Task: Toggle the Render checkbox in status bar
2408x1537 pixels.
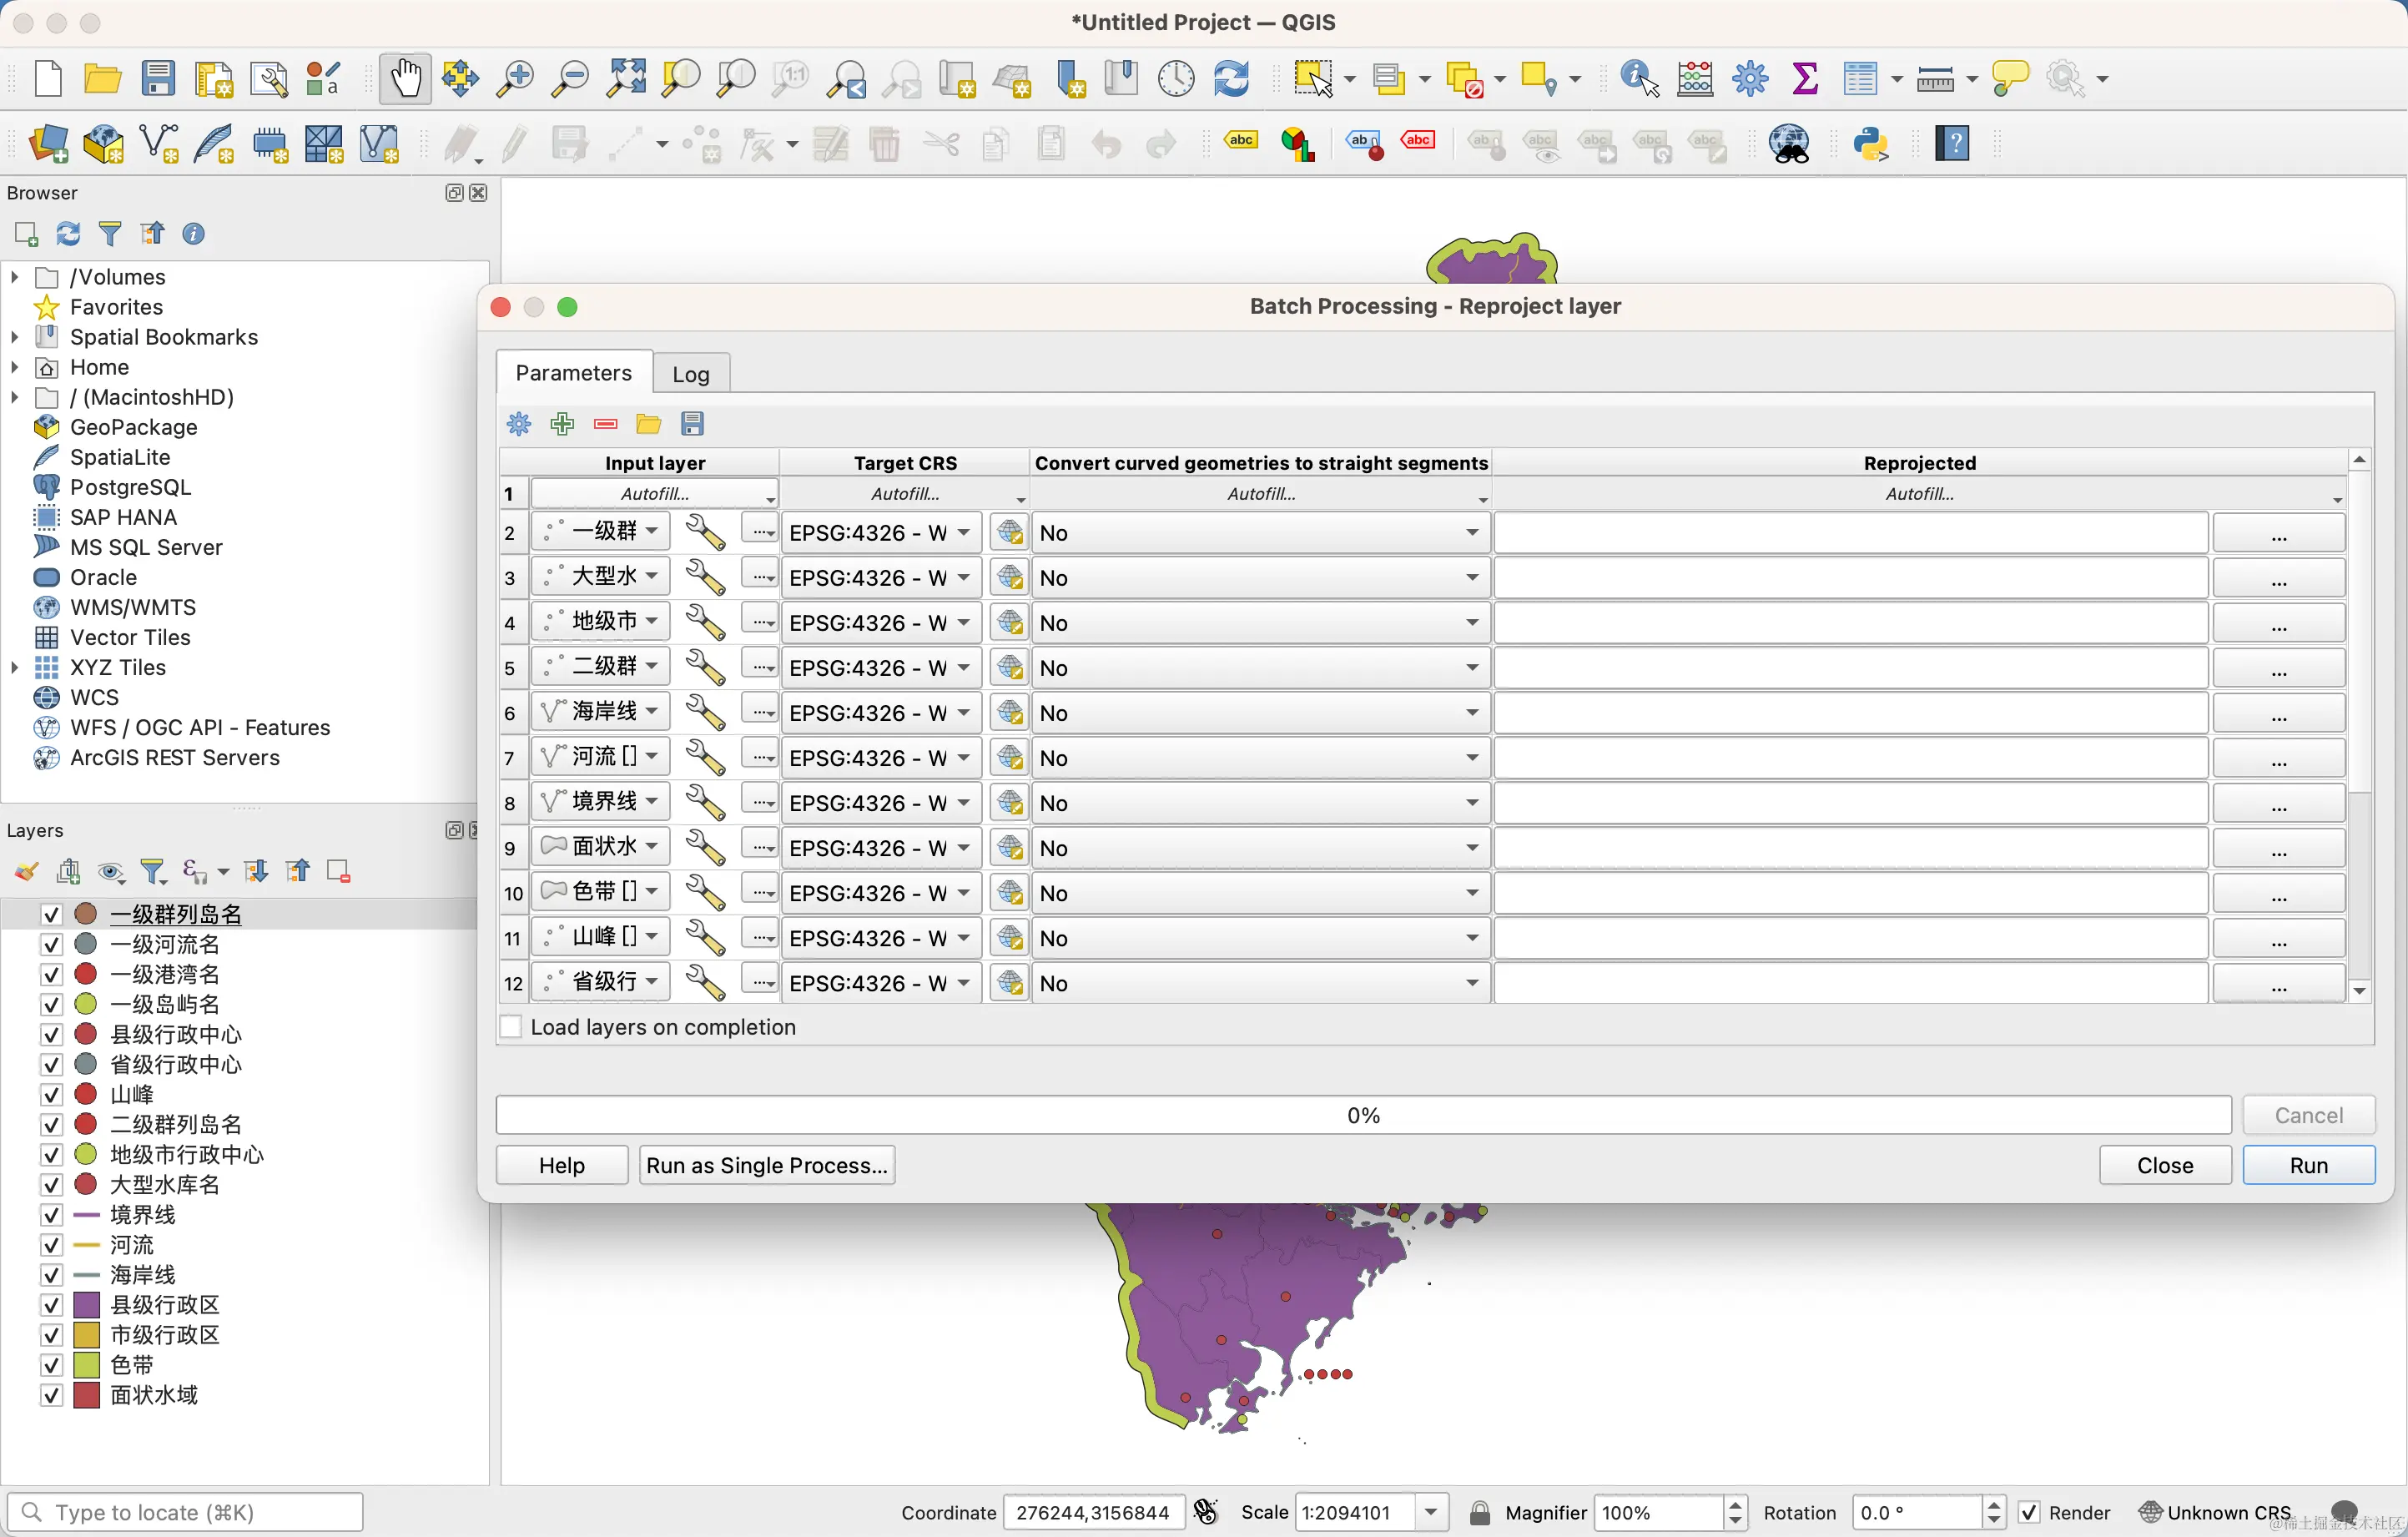Action: click(2029, 1512)
